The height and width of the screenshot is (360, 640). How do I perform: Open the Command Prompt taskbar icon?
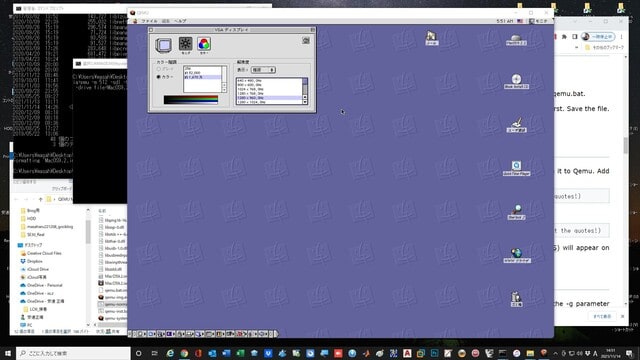point(502,353)
